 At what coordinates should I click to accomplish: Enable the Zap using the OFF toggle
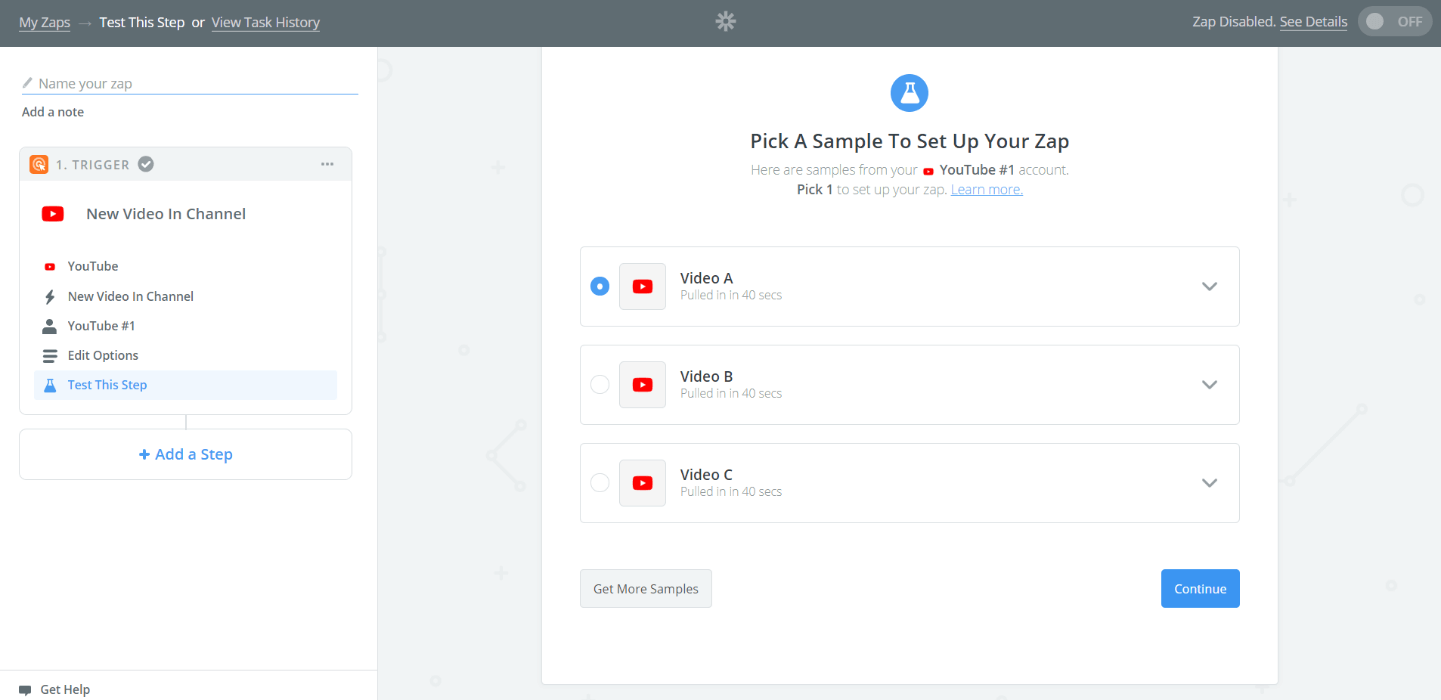(x=1394, y=20)
